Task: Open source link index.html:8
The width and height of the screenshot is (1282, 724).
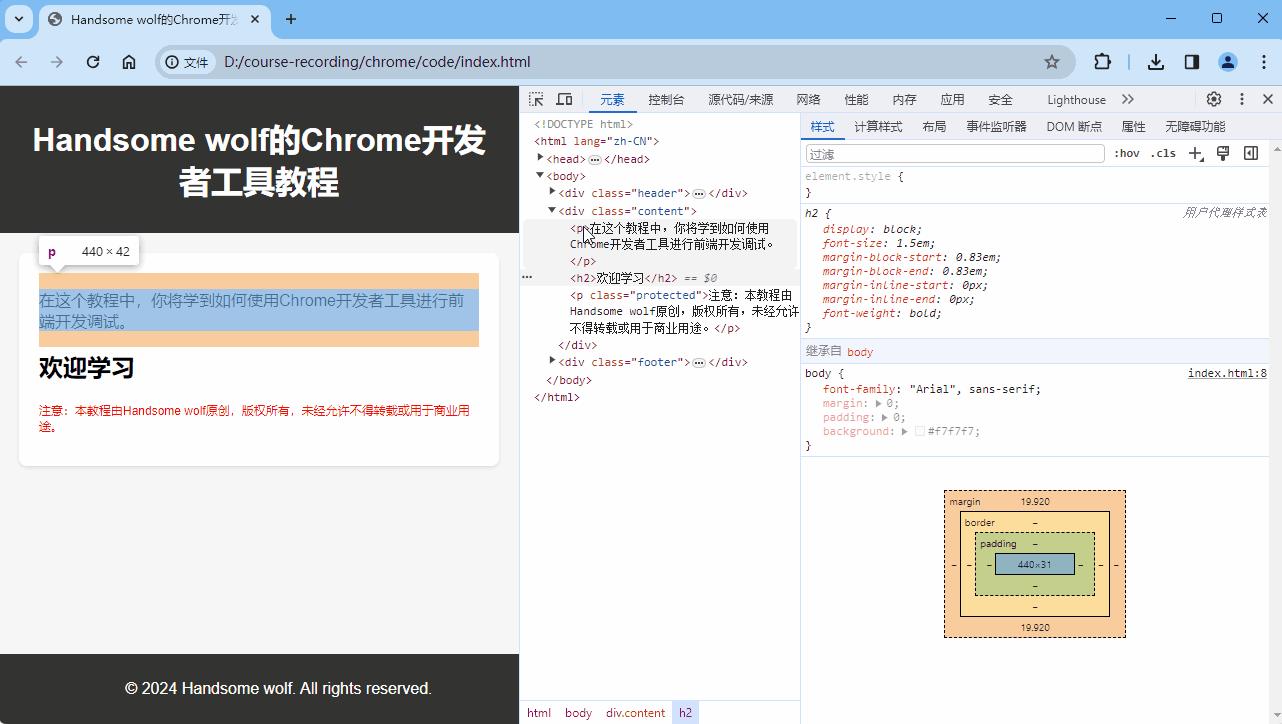Action: [x=1227, y=372]
